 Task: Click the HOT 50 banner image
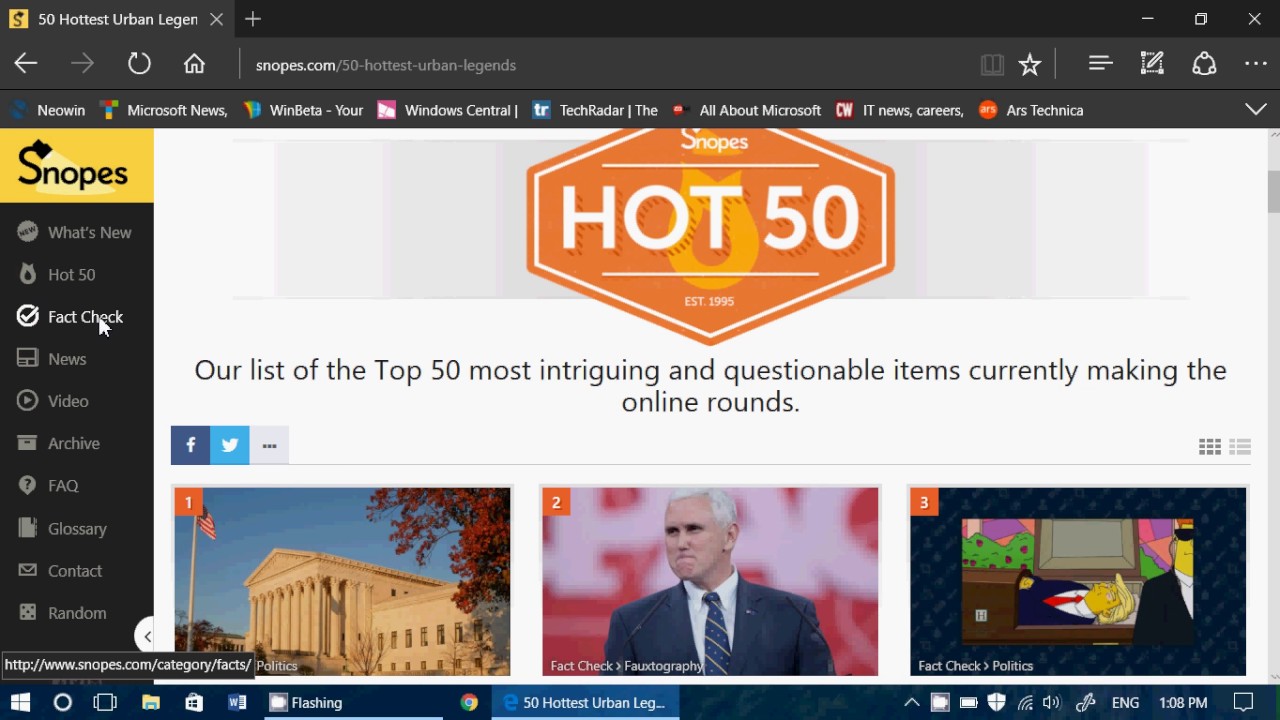(710, 237)
